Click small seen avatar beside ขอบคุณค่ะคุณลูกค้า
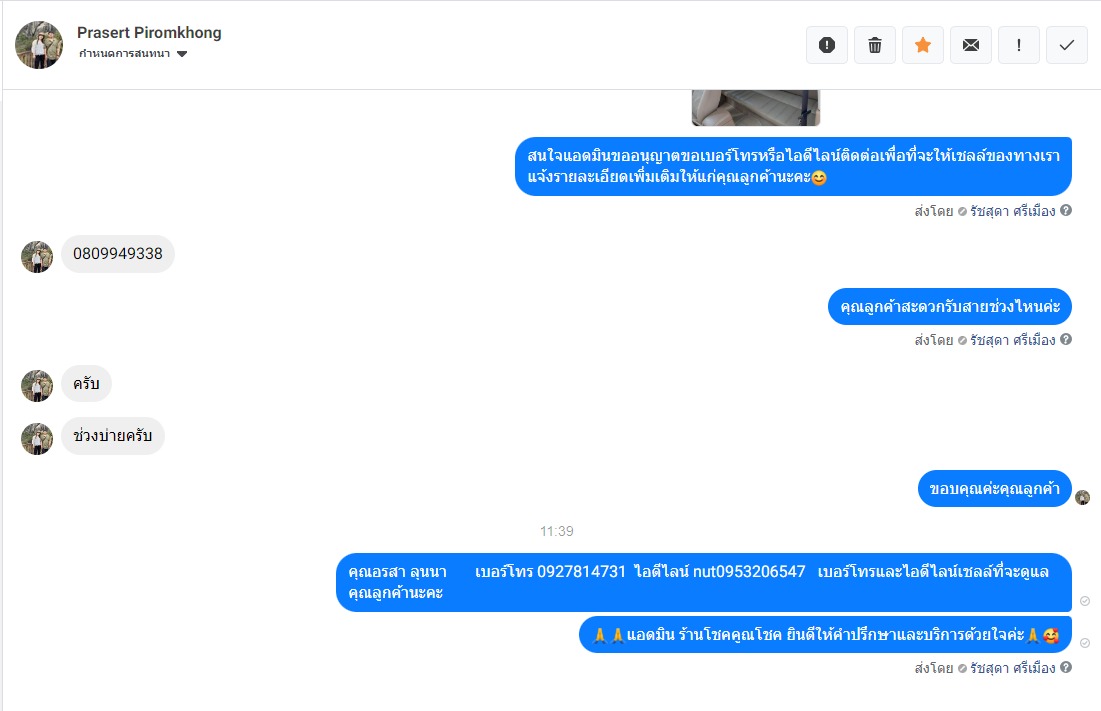 tap(1083, 497)
